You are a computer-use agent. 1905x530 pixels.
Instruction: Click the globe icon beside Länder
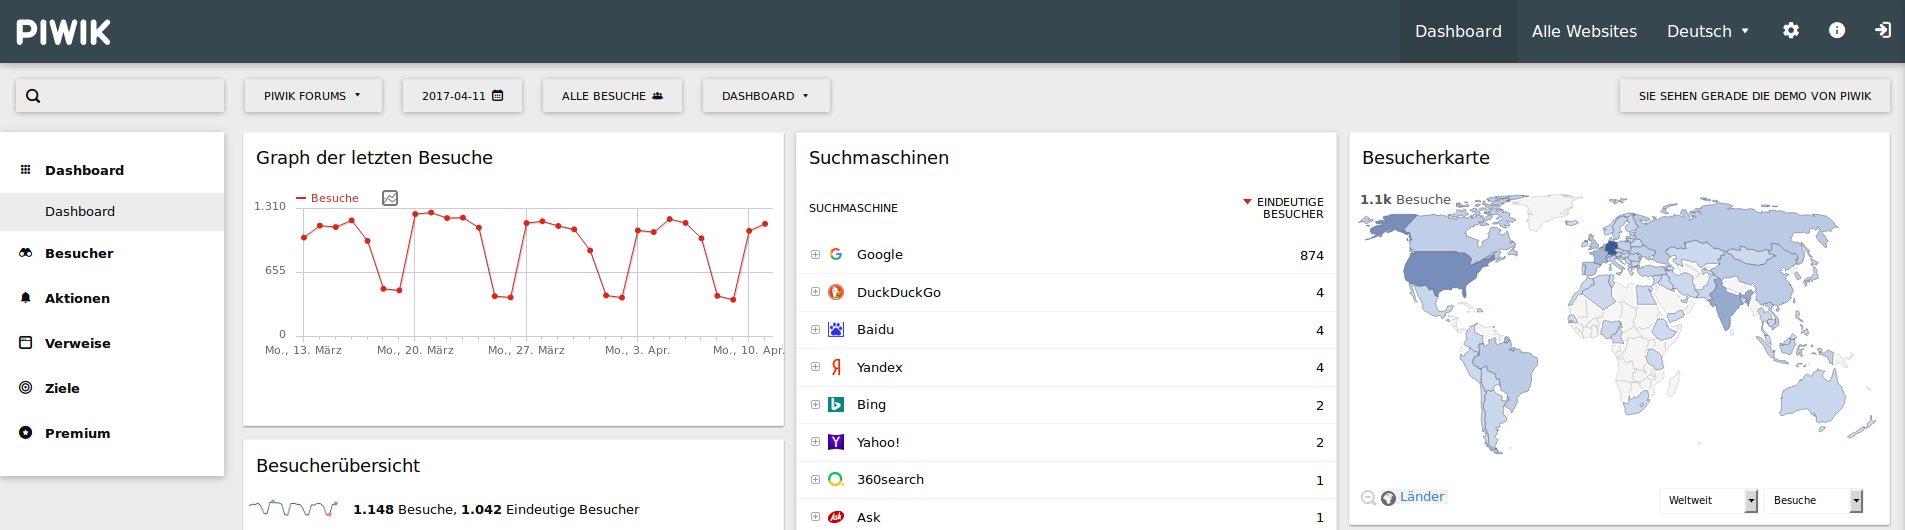[1388, 498]
